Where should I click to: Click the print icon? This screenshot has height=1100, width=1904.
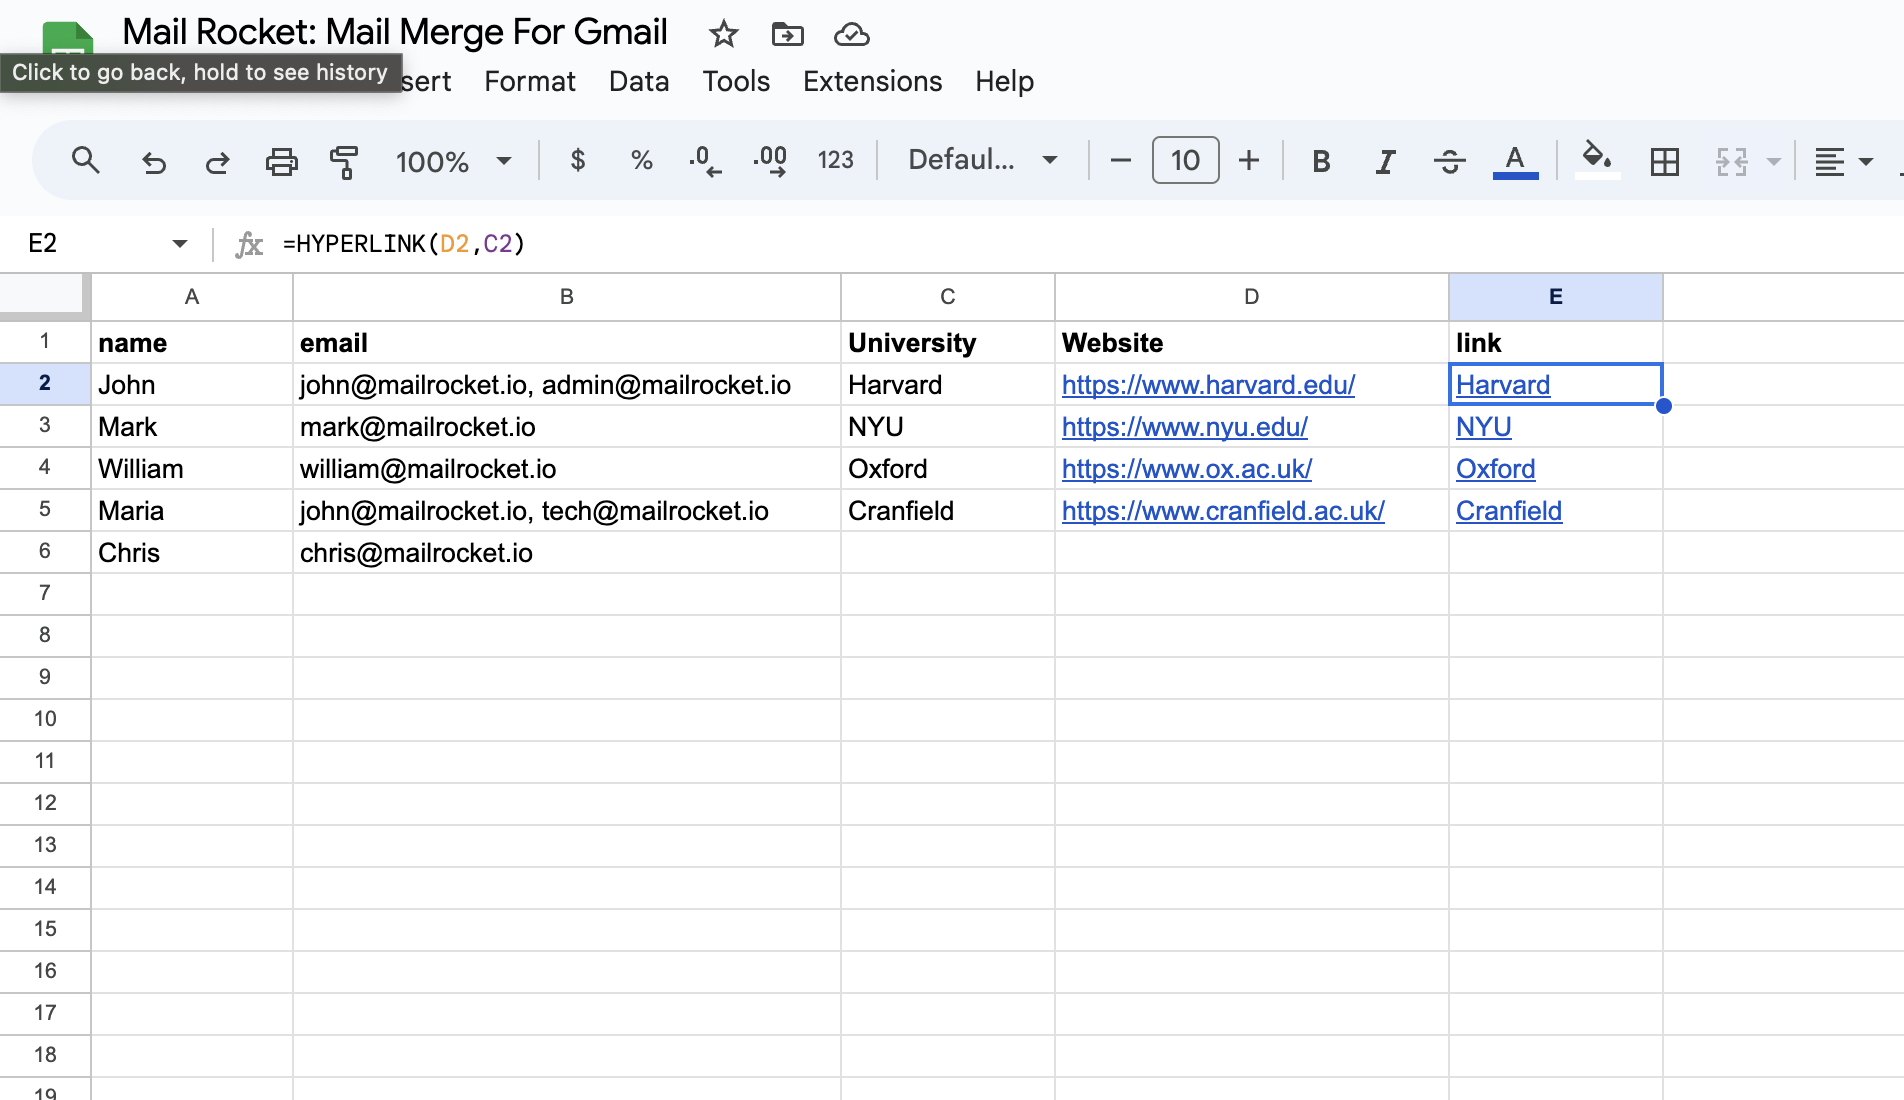click(x=281, y=161)
